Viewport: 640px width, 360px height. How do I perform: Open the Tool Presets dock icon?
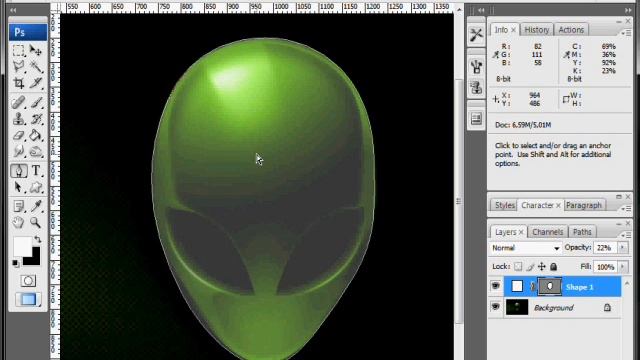click(x=476, y=35)
